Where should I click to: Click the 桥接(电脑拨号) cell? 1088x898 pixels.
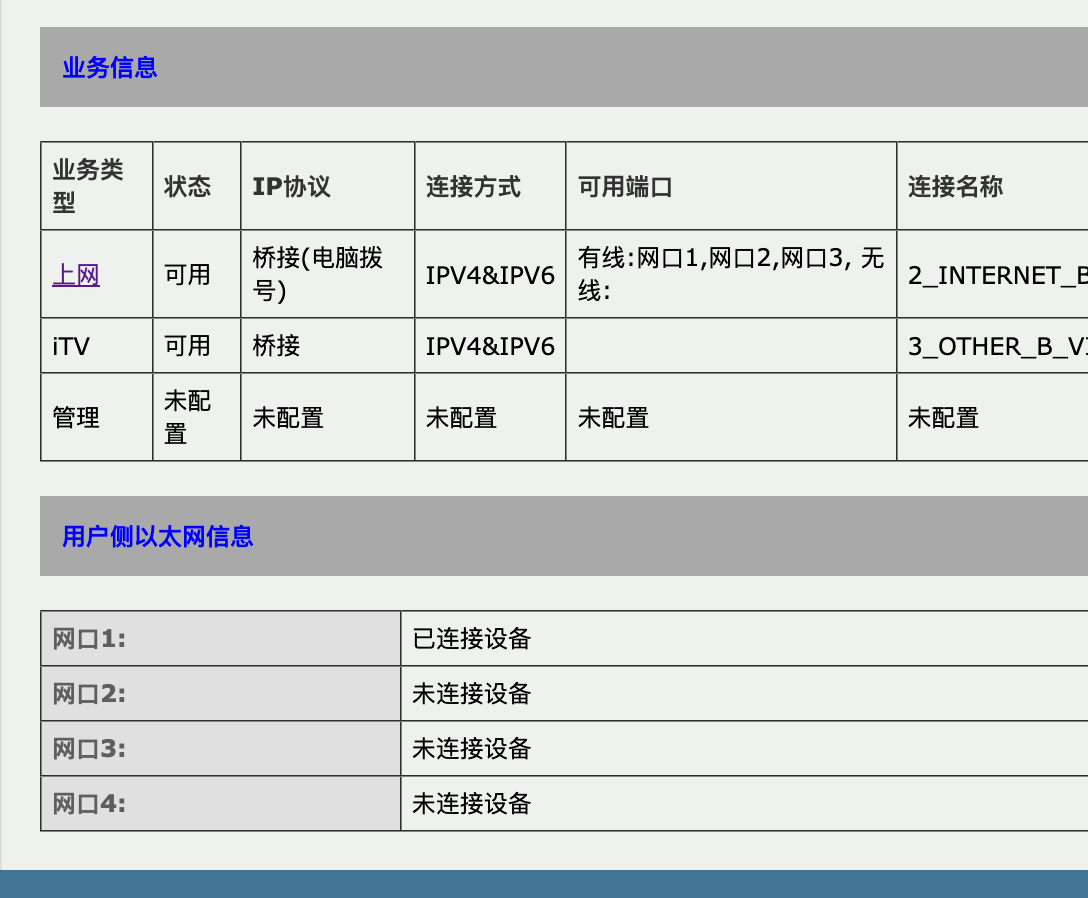[317, 275]
